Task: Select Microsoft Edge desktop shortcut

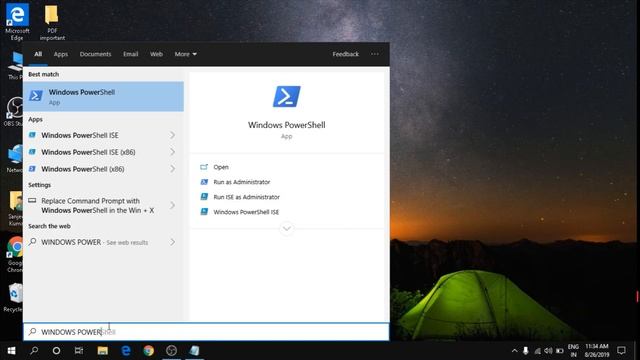Action: [x=17, y=22]
